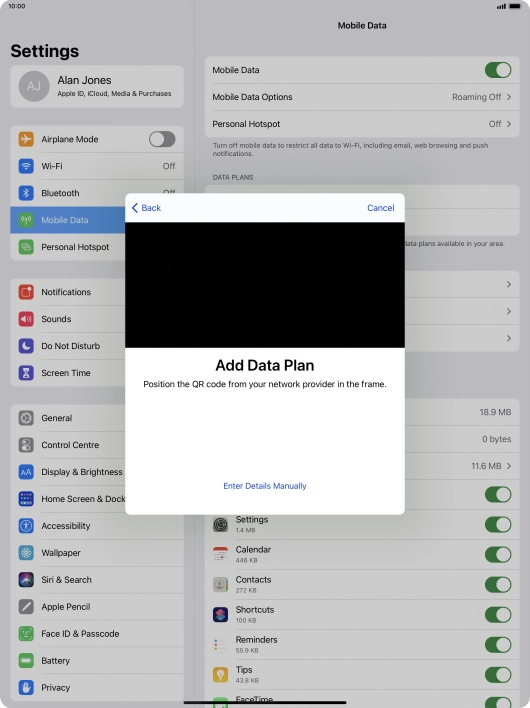Tap the Reminders app icon

(x=220, y=645)
